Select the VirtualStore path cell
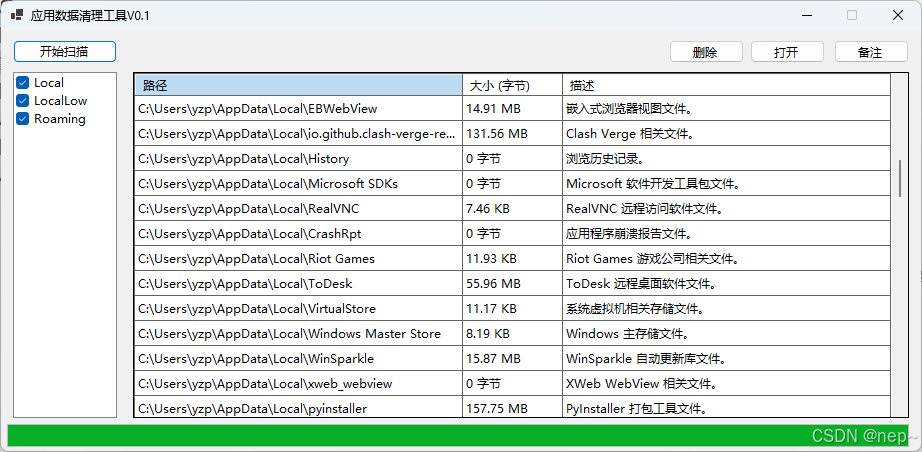 pos(299,309)
